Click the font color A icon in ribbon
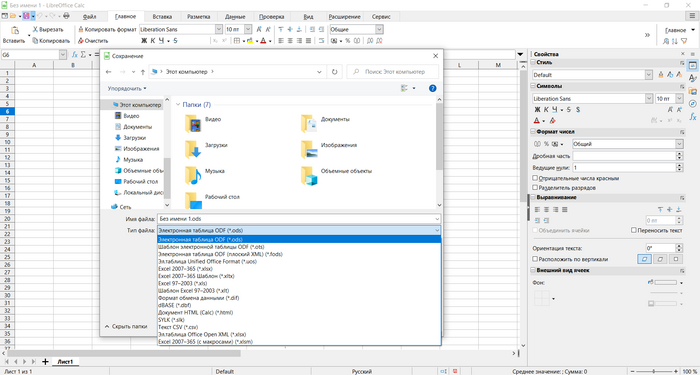Image resolution: width=700 pixels, height=375 pixels. click(263, 41)
